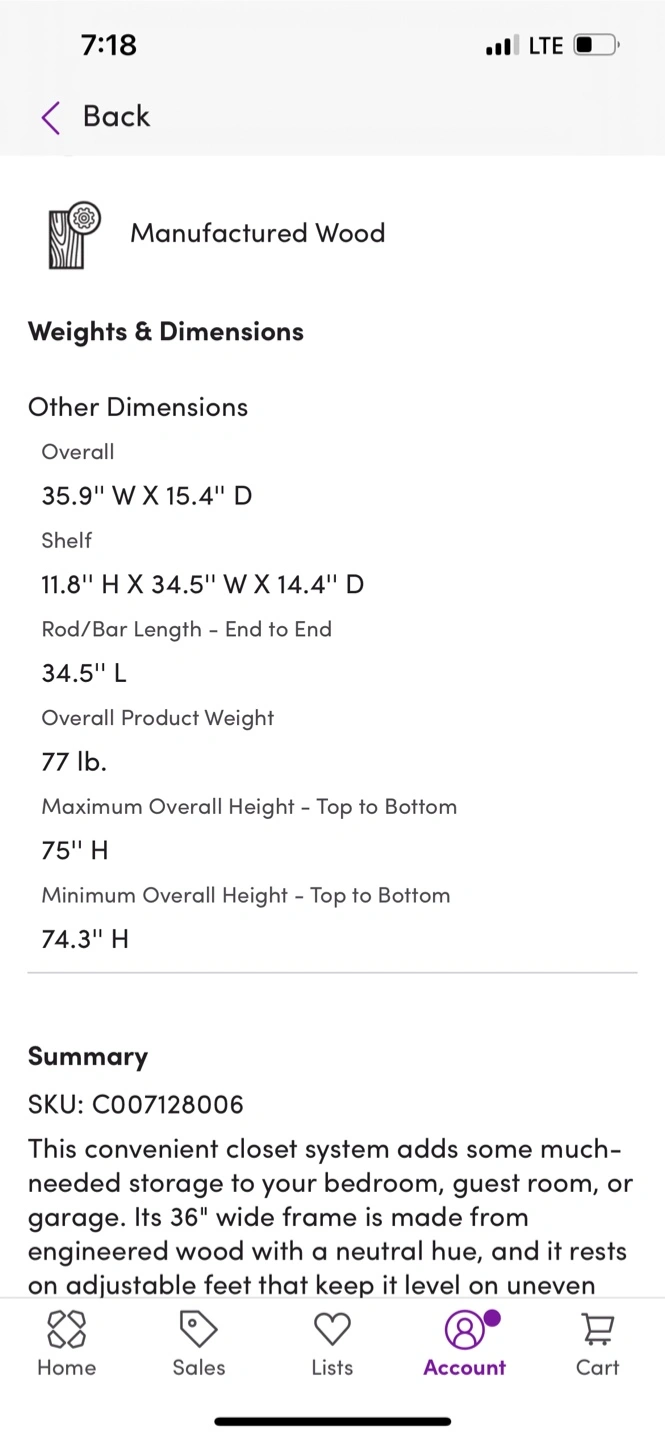The width and height of the screenshot is (665, 1440).
Task: Tap the Manufactured Wood material icon
Action: coord(74,236)
